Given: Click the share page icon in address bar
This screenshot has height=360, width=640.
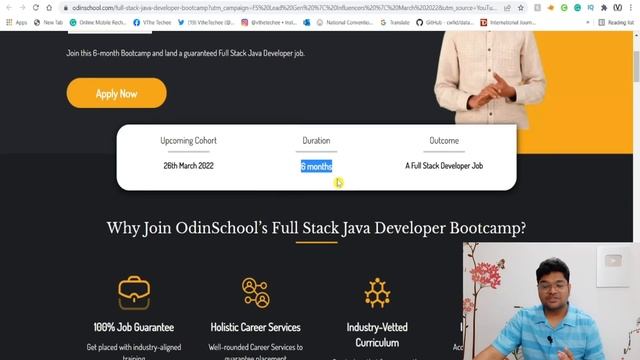Looking at the screenshot, I should pos(507,8).
